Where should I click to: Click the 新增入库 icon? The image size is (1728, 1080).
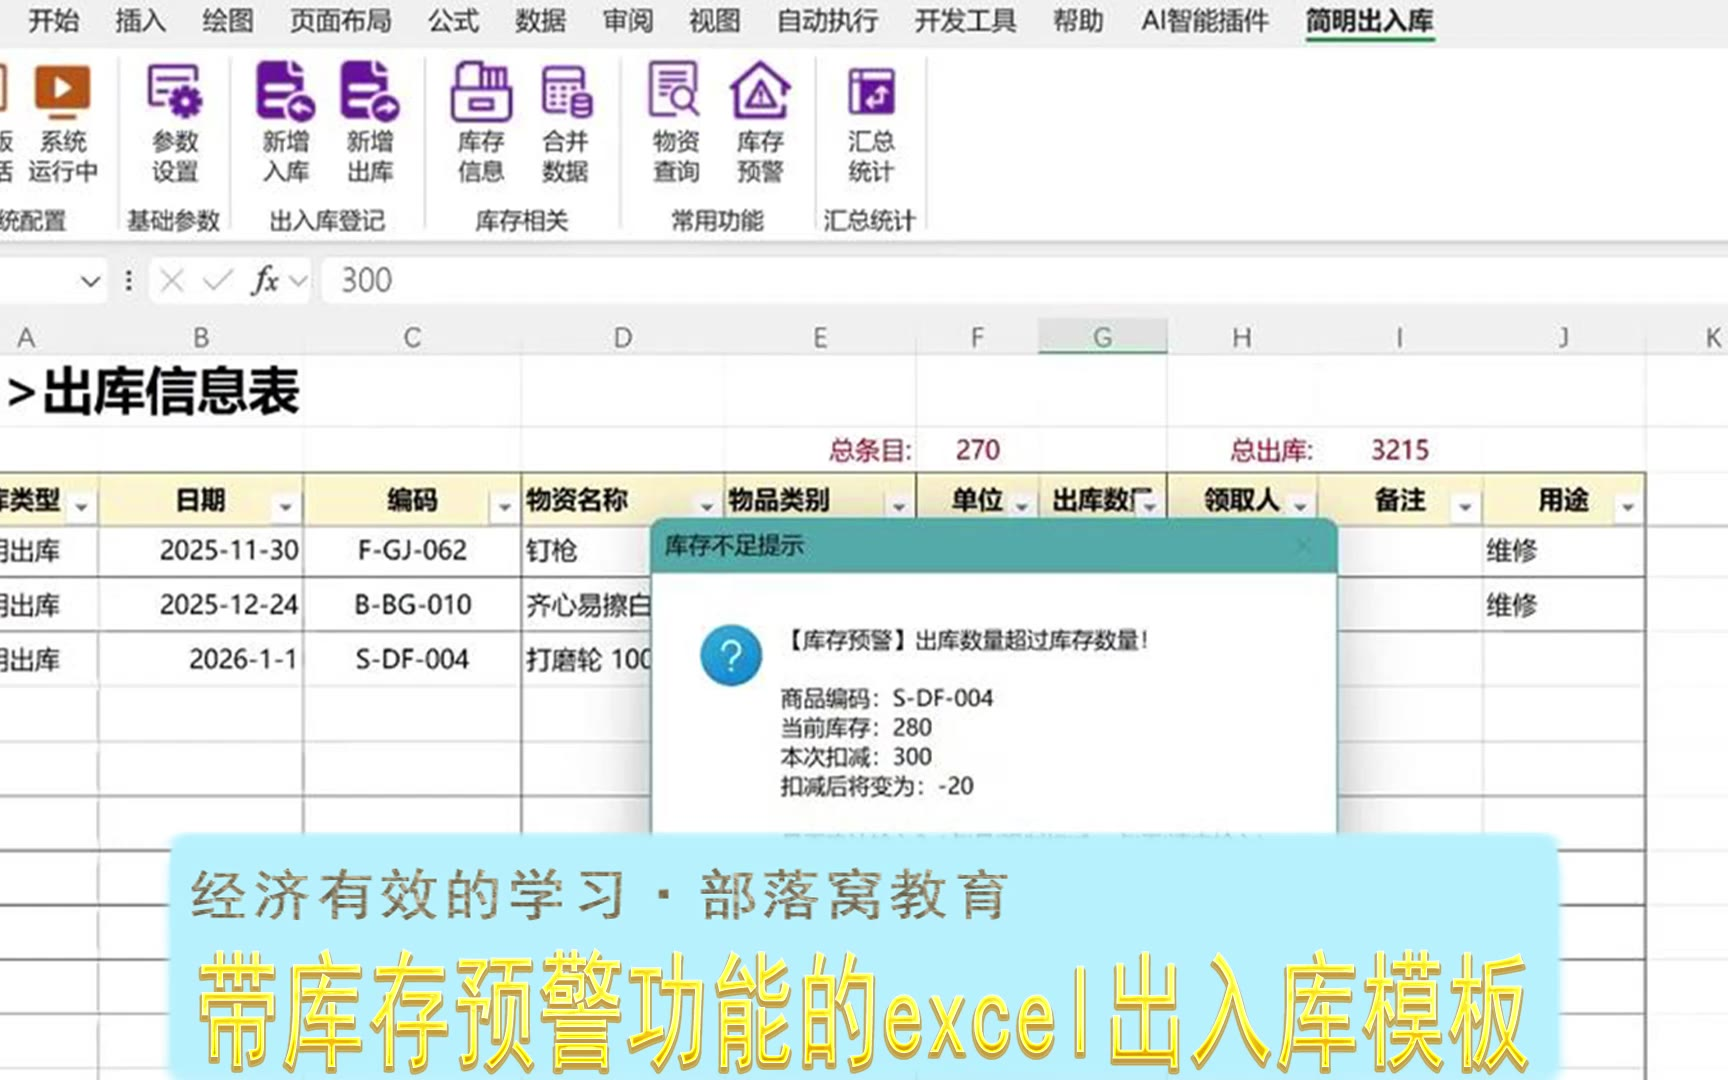point(286,122)
